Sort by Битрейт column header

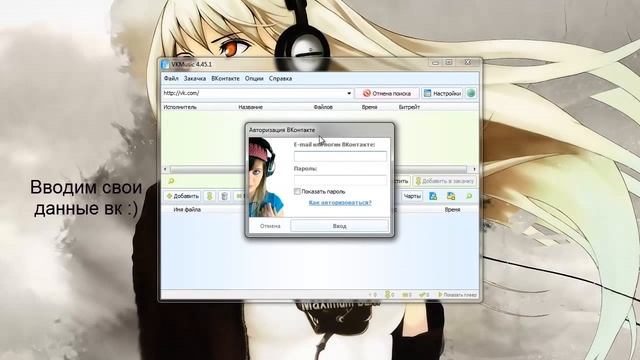pyautogui.click(x=409, y=107)
